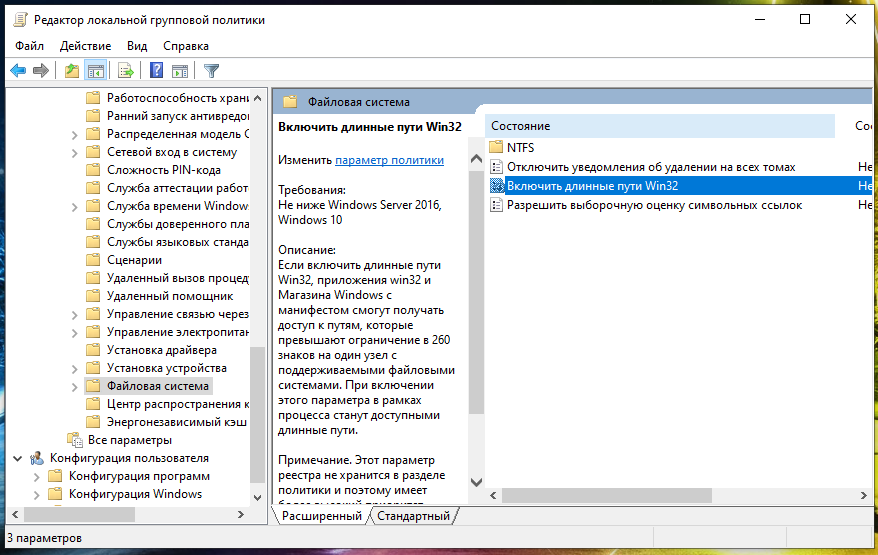878x555 pixels.
Task: Toggle the Show/Hide action pane icon
Action: [x=180, y=70]
